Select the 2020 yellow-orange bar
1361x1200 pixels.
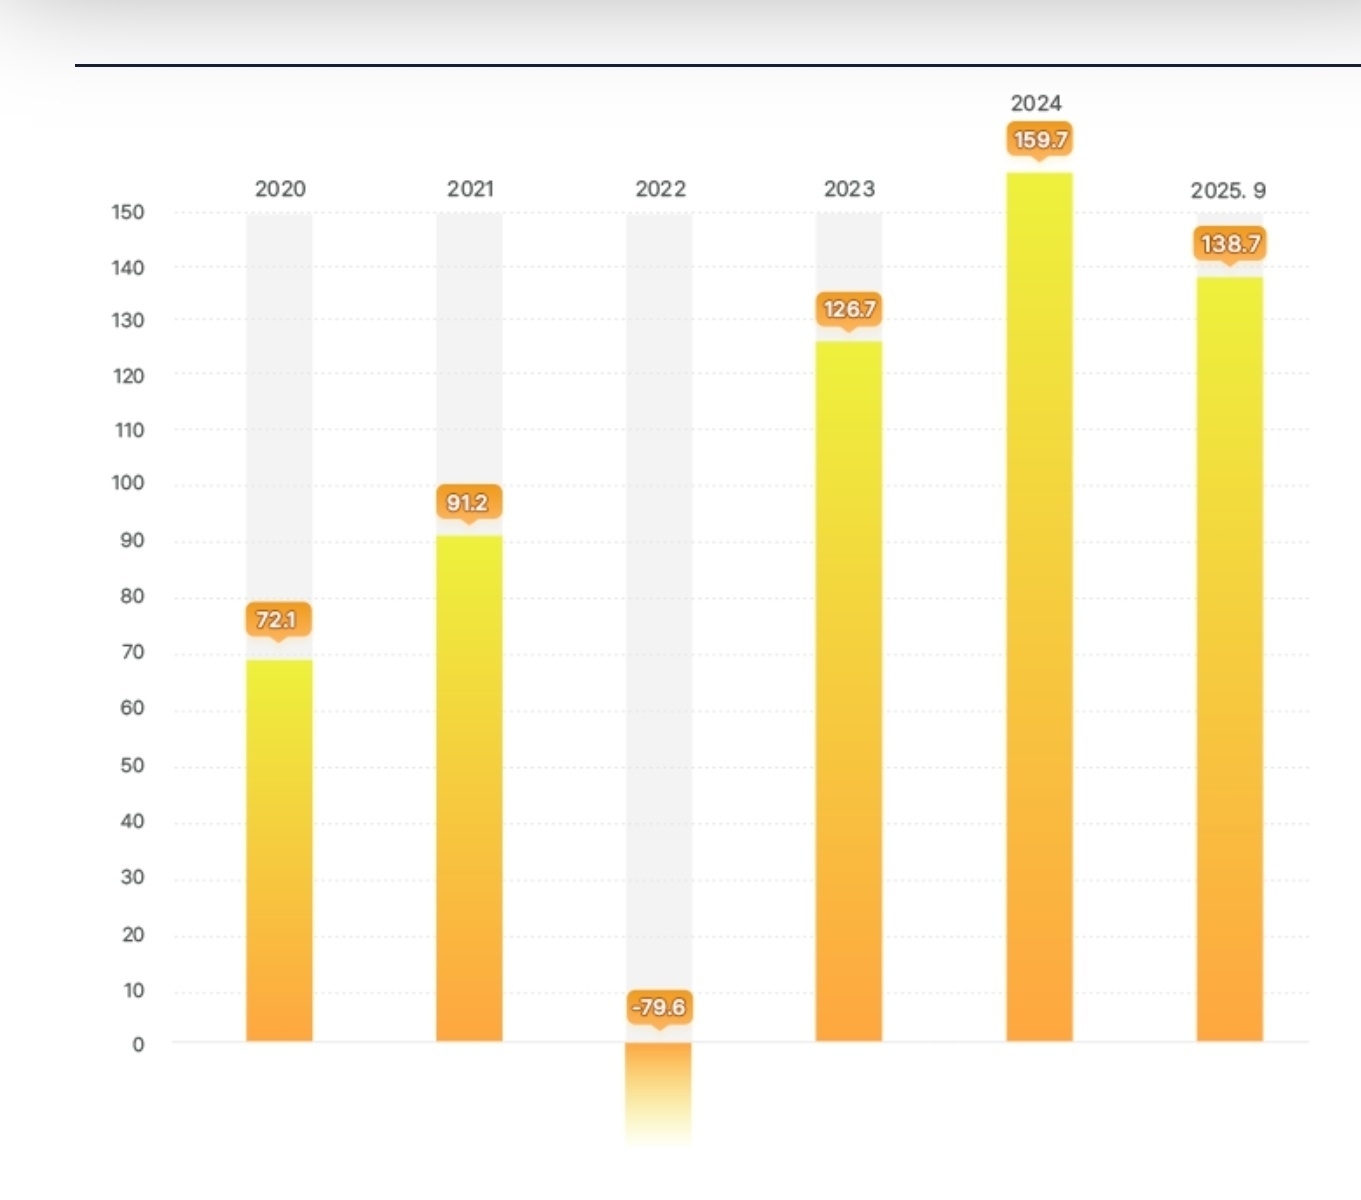(x=279, y=850)
